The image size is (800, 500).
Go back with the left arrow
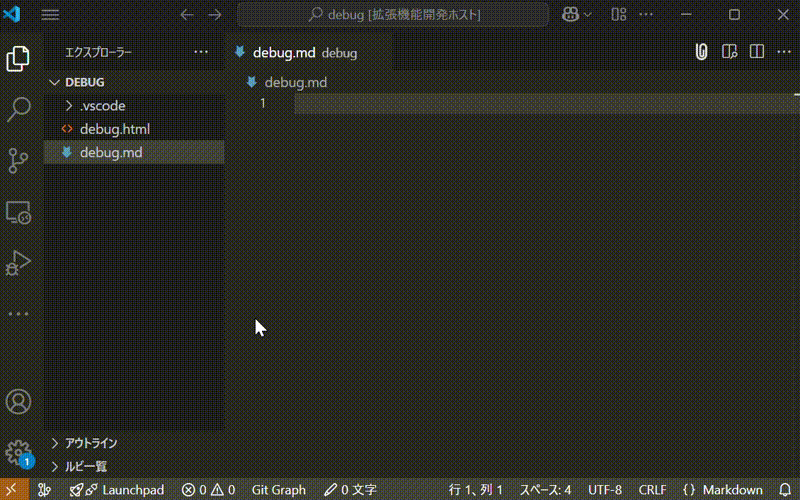(187, 15)
